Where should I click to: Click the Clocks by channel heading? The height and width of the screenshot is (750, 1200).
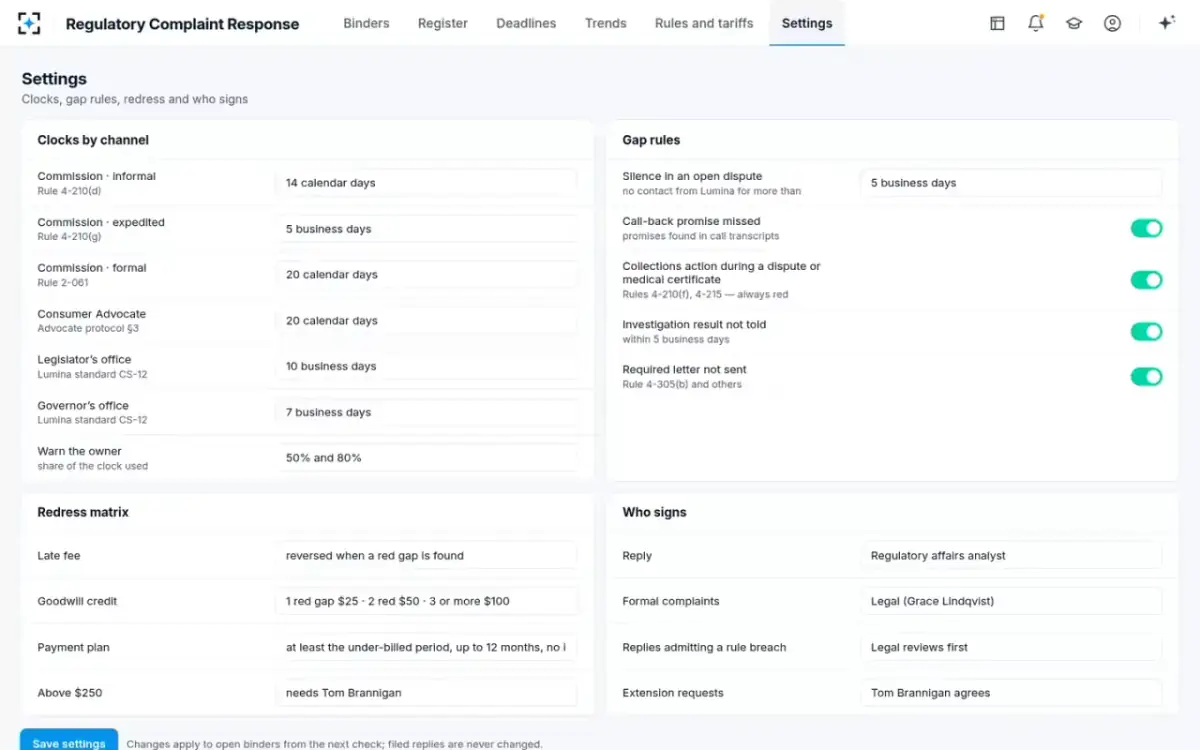93,140
